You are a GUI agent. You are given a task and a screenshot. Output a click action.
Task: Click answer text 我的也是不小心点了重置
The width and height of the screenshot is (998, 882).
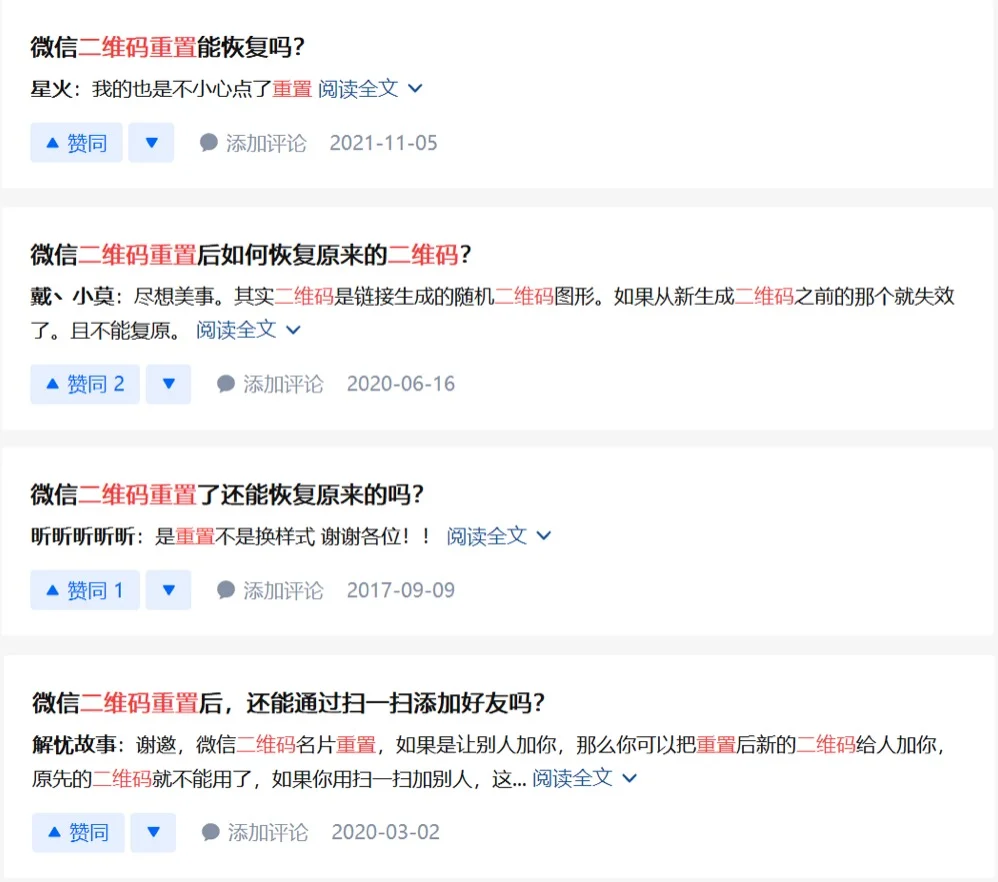(202, 88)
